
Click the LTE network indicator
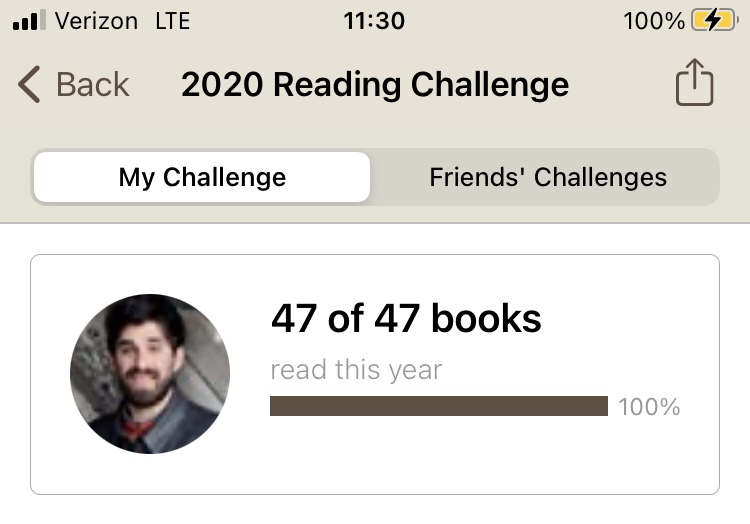[x=172, y=20]
